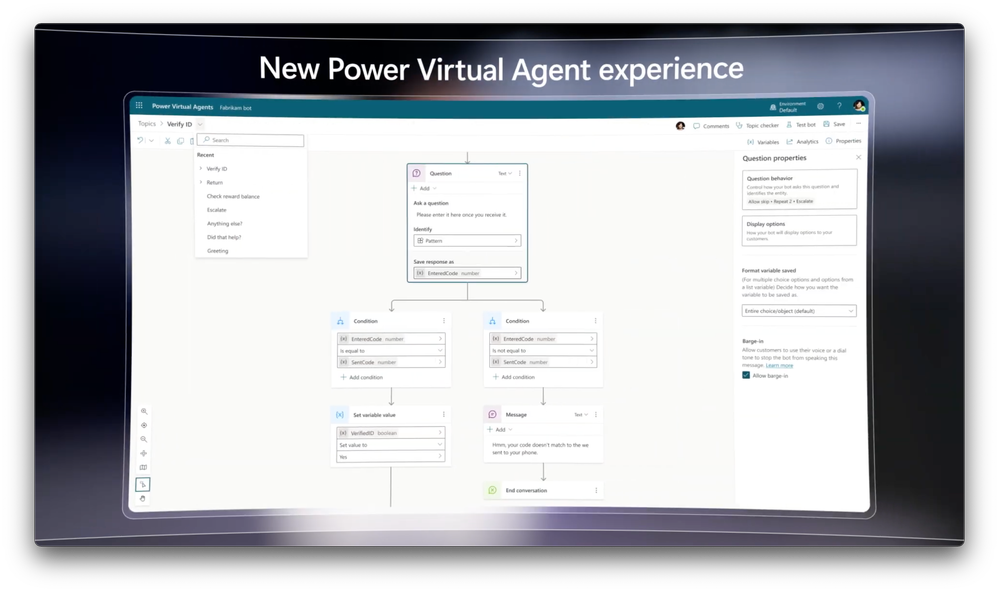Open Entire choice/object format dropdown
Screen dimensions: 999x592
point(799,311)
